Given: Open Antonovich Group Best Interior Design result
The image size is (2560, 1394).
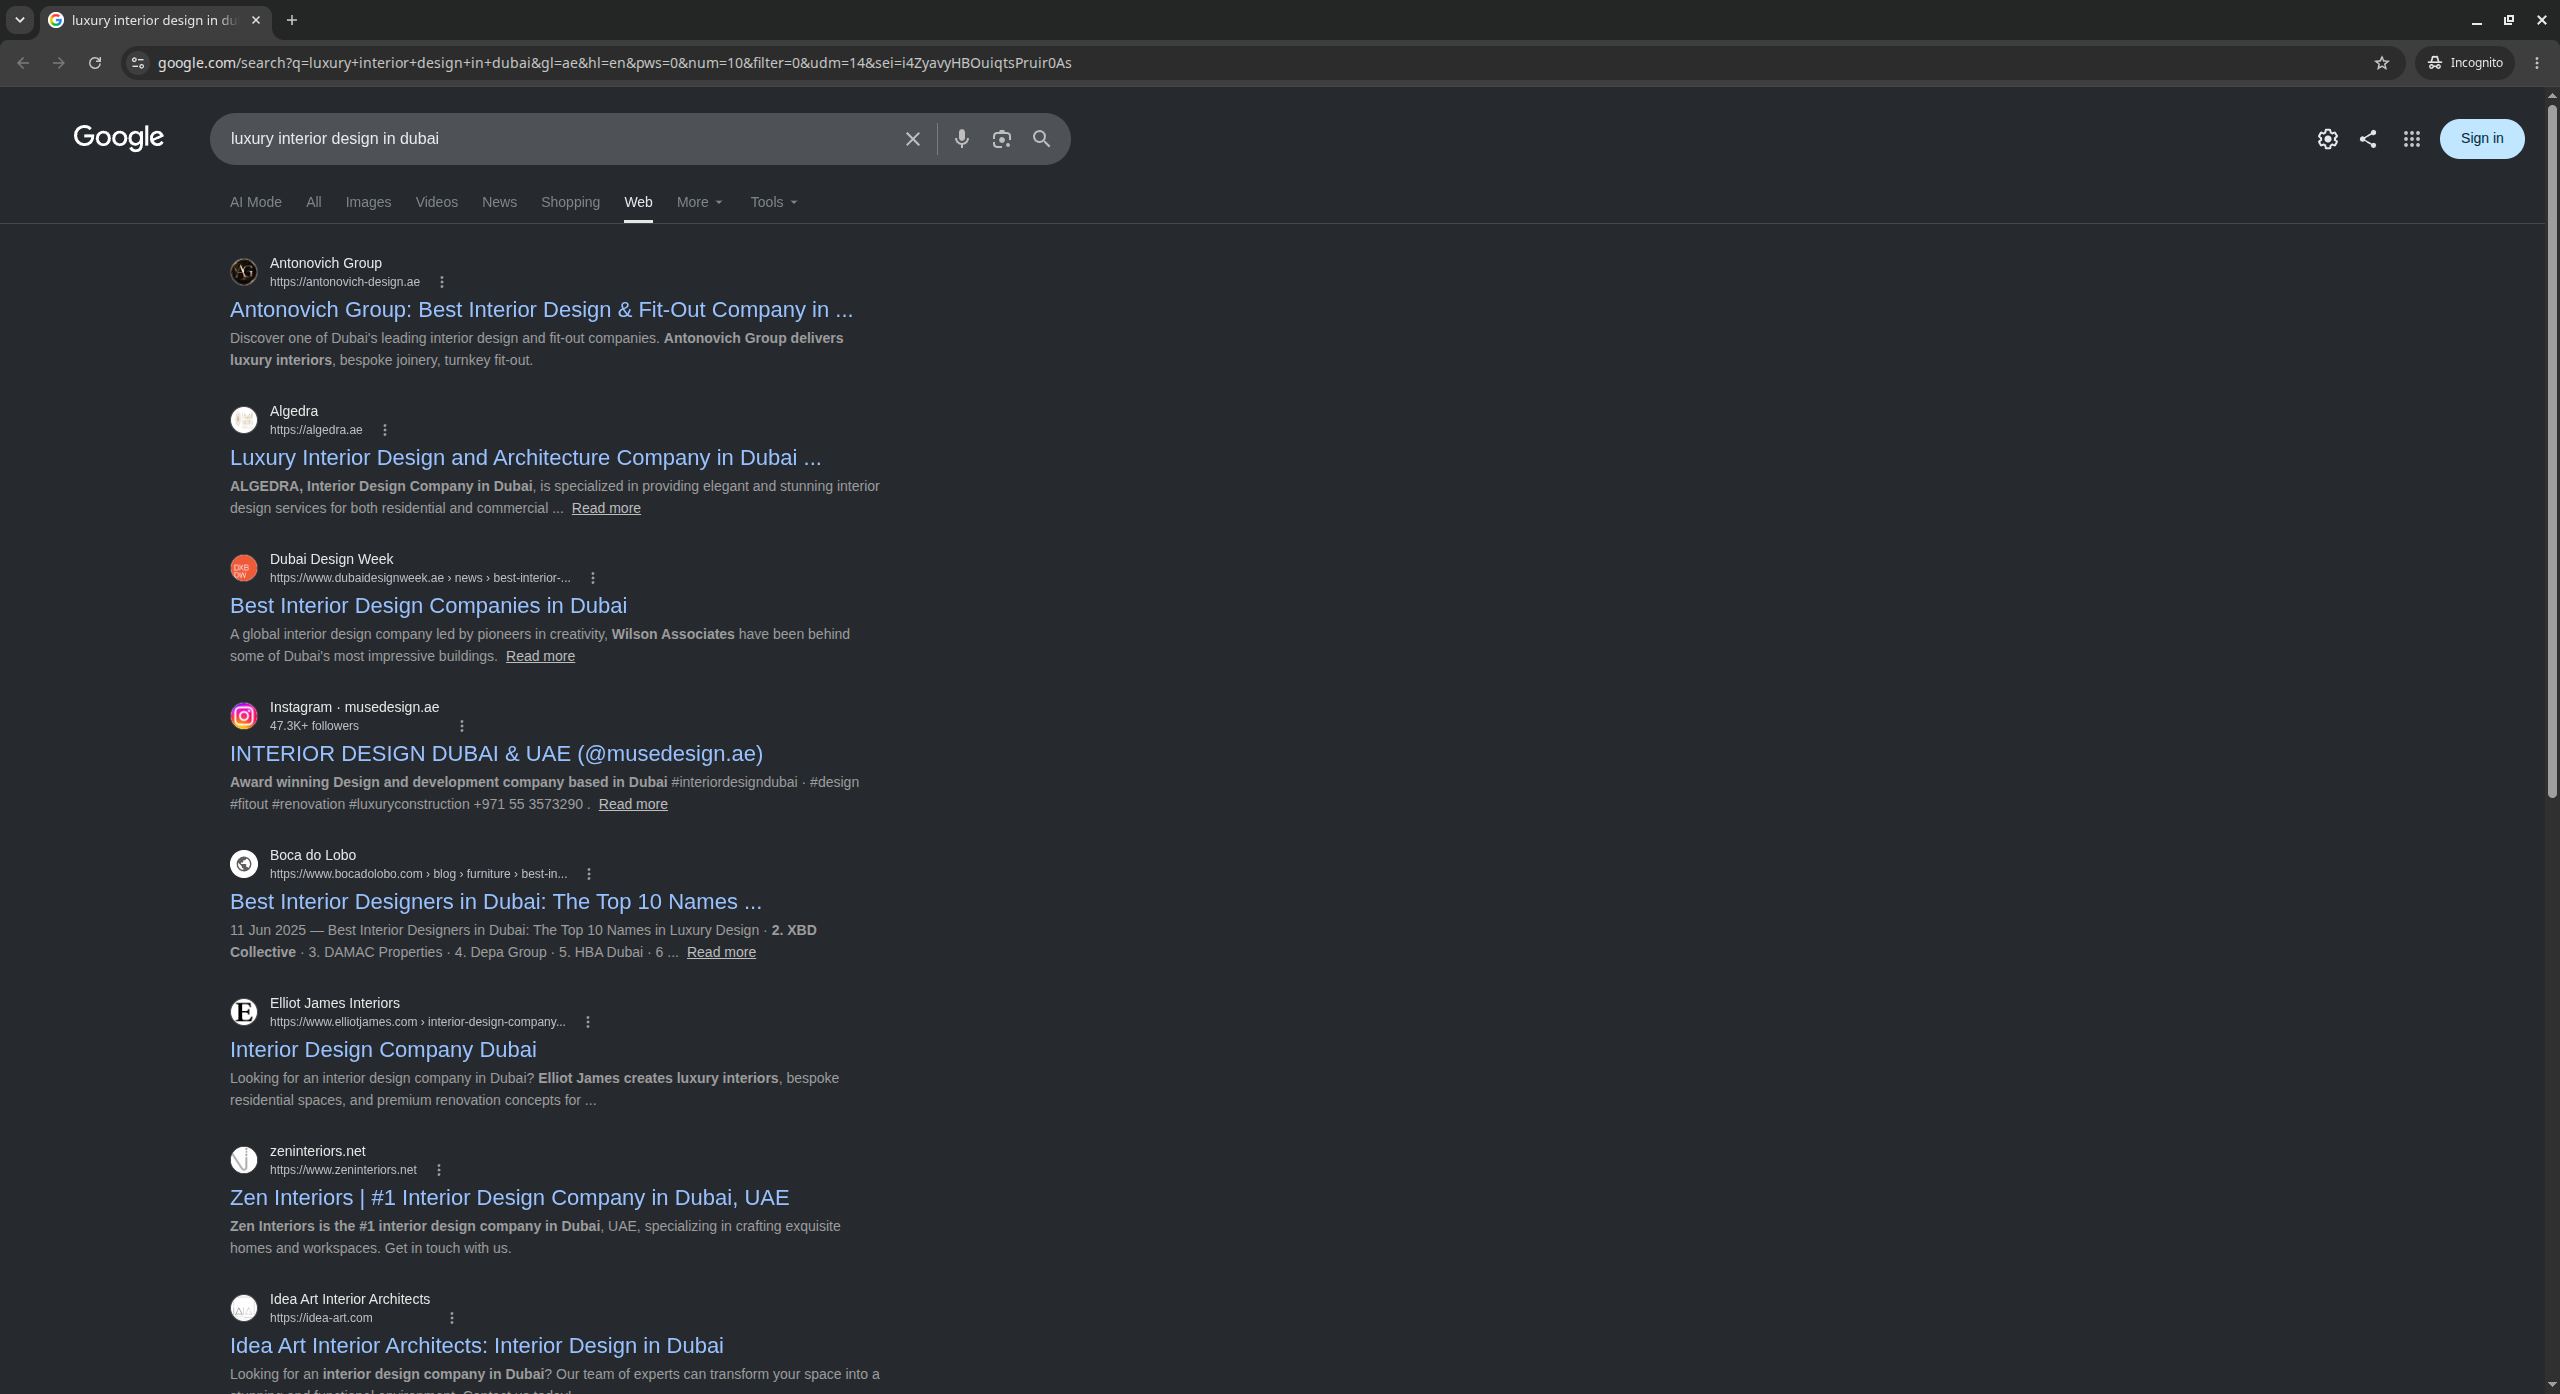Looking at the screenshot, I should pyautogui.click(x=541, y=310).
